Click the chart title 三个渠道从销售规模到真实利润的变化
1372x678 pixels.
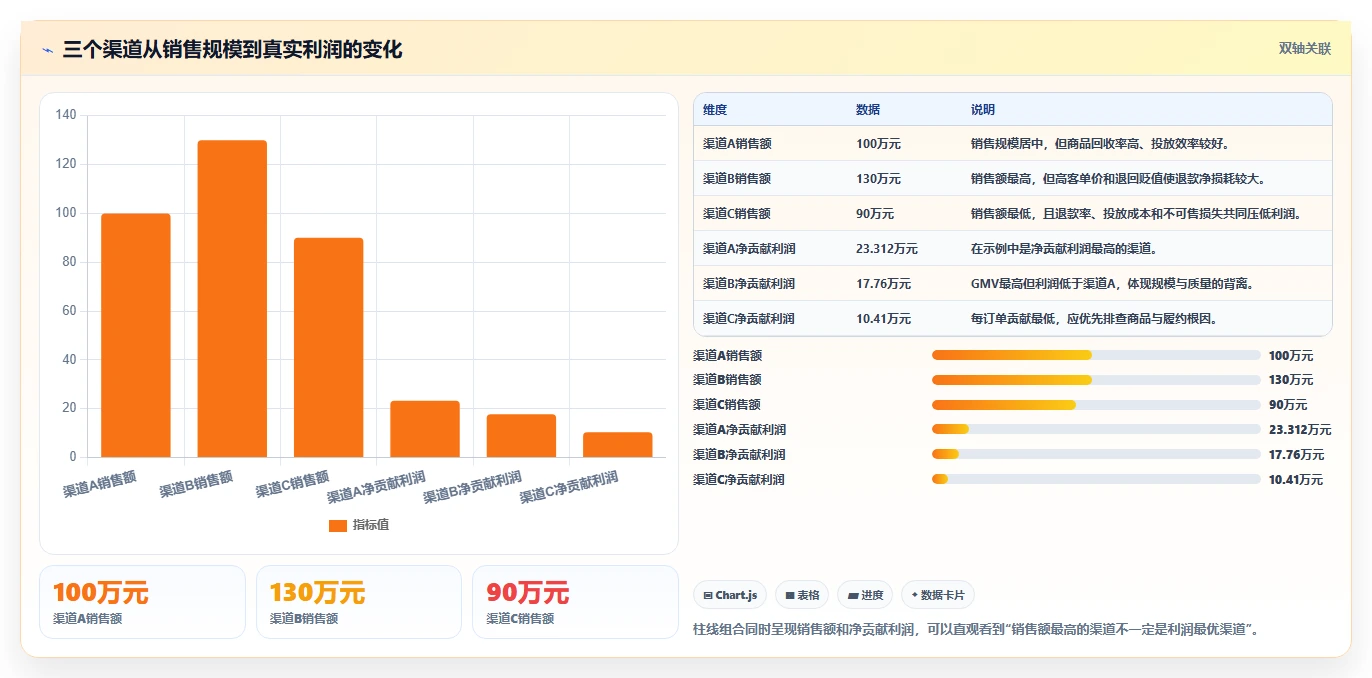tap(232, 49)
